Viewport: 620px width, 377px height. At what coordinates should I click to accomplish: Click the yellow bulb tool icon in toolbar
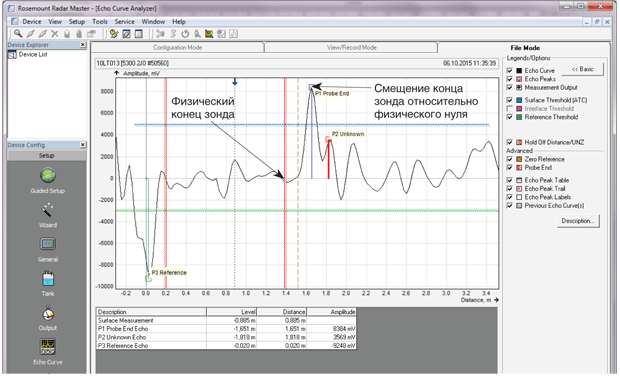(x=114, y=34)
